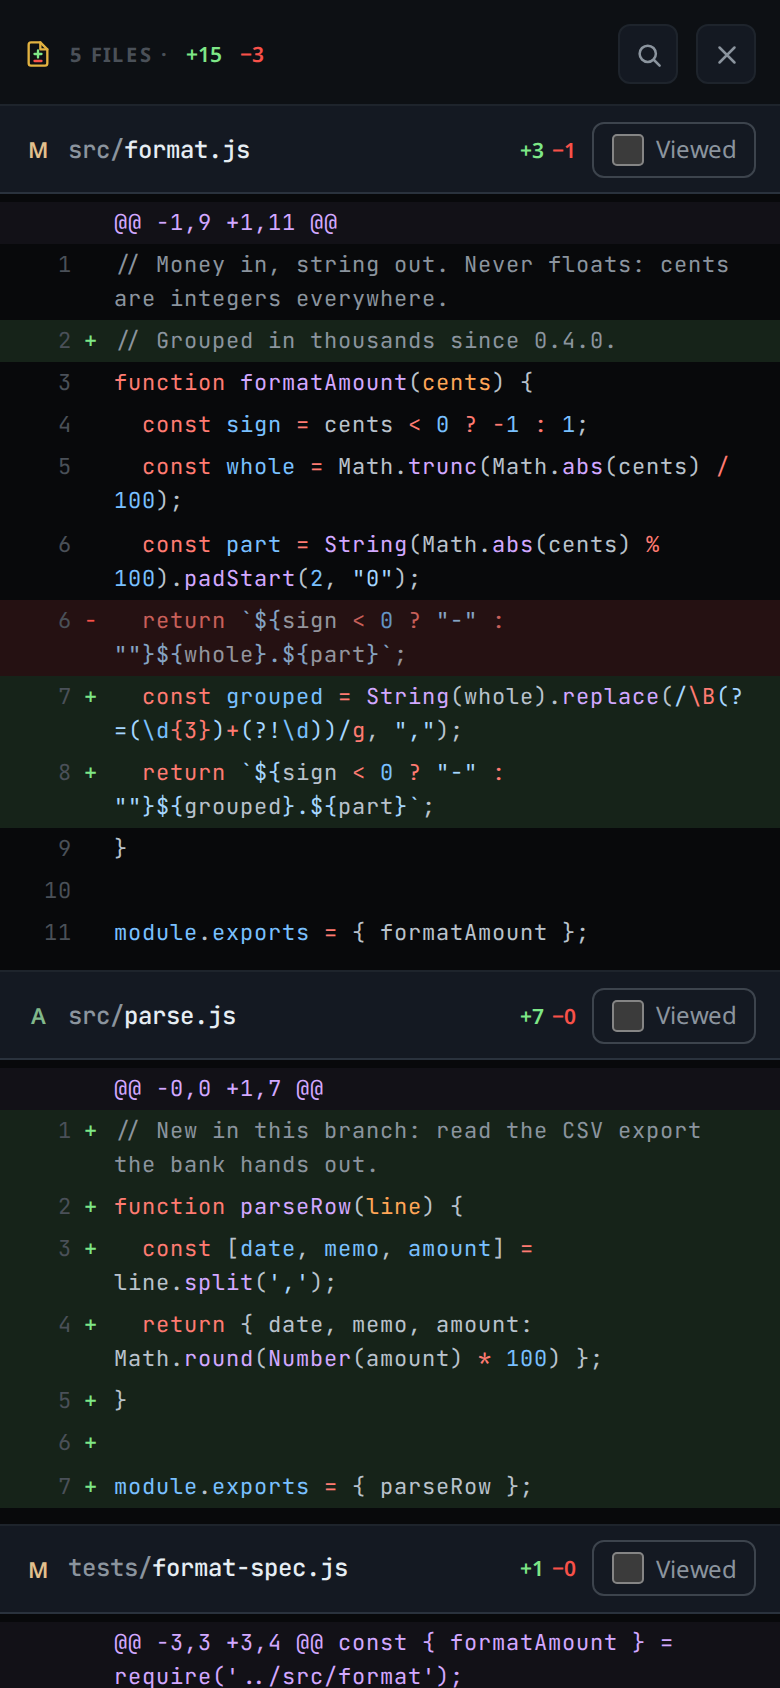The image size is (780, 1688).
Task: Click added line 'const grouped = String(whole).replace'
Action: click(x=390, y=714)
